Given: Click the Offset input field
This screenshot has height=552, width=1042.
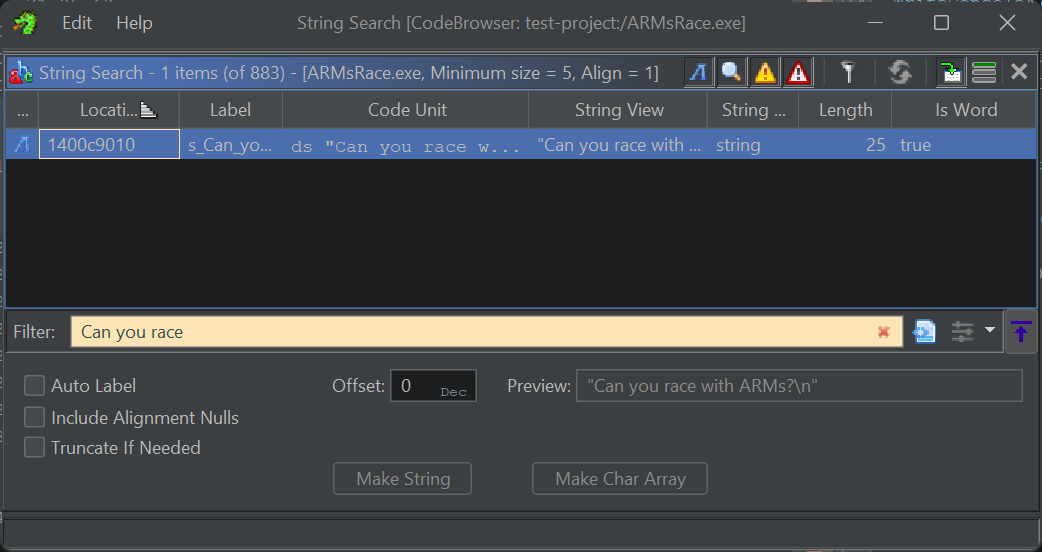Looking at the screenshot, I should pyautogui.click(x=432, y=386).
